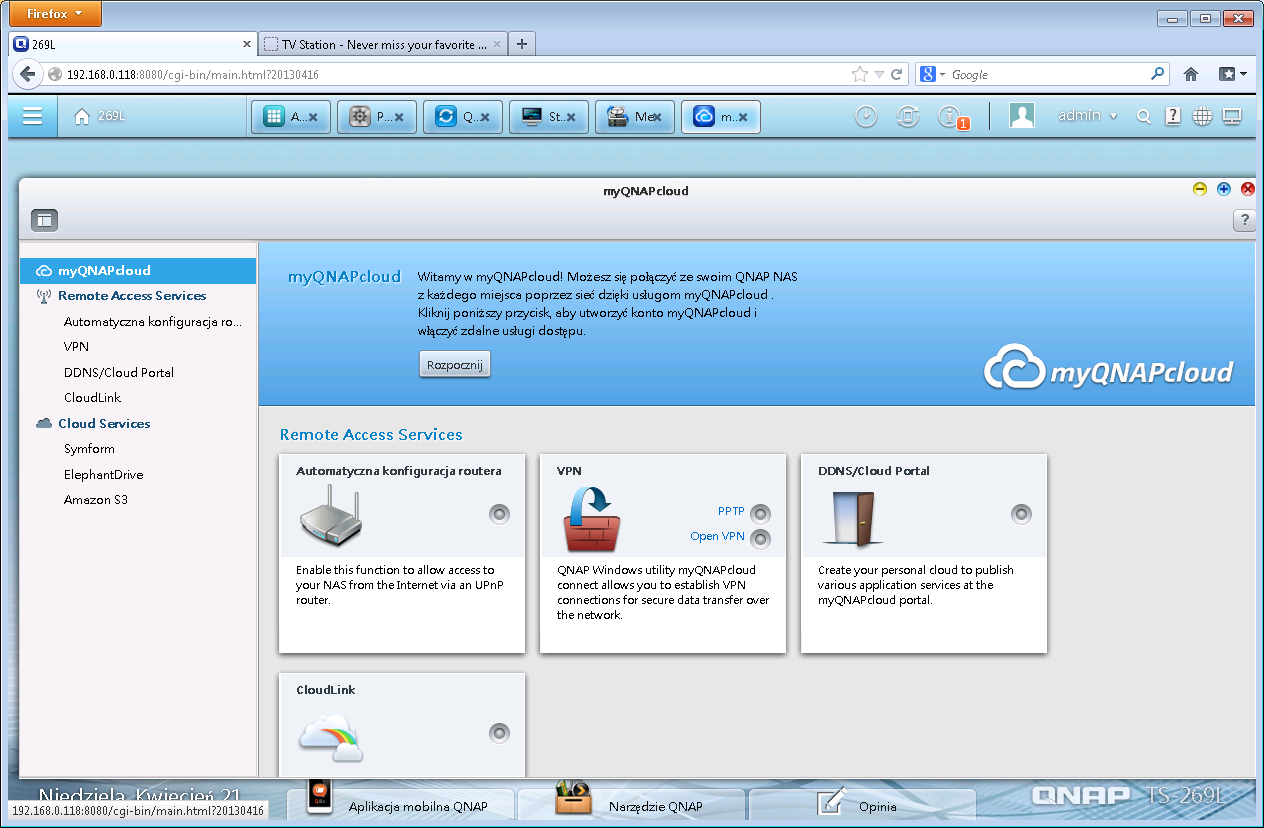The height and width of the screenshot is (828, 1264).
Task: Open Aplikacja mobilna QNAP at the bottom
Action: (400, 806)
